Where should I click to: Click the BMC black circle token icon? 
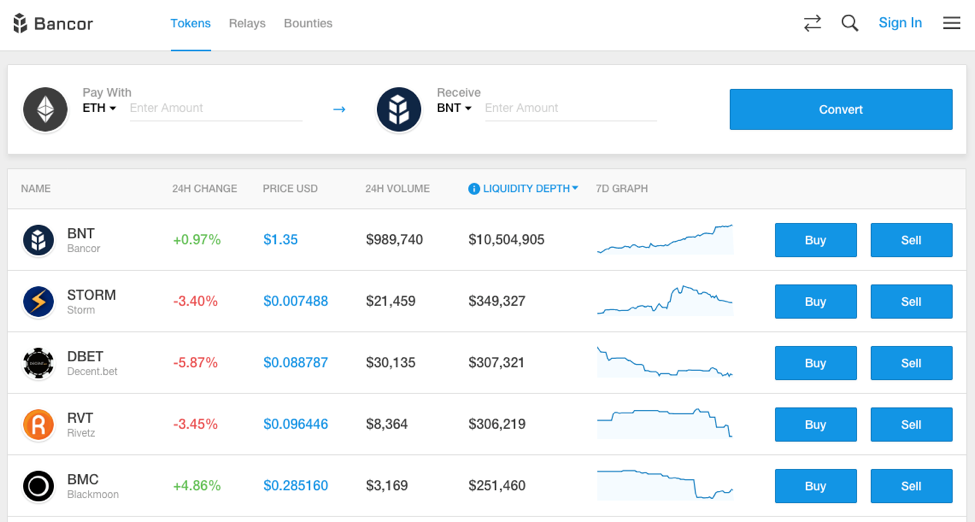pyautogui.click(x=39, y=487)
